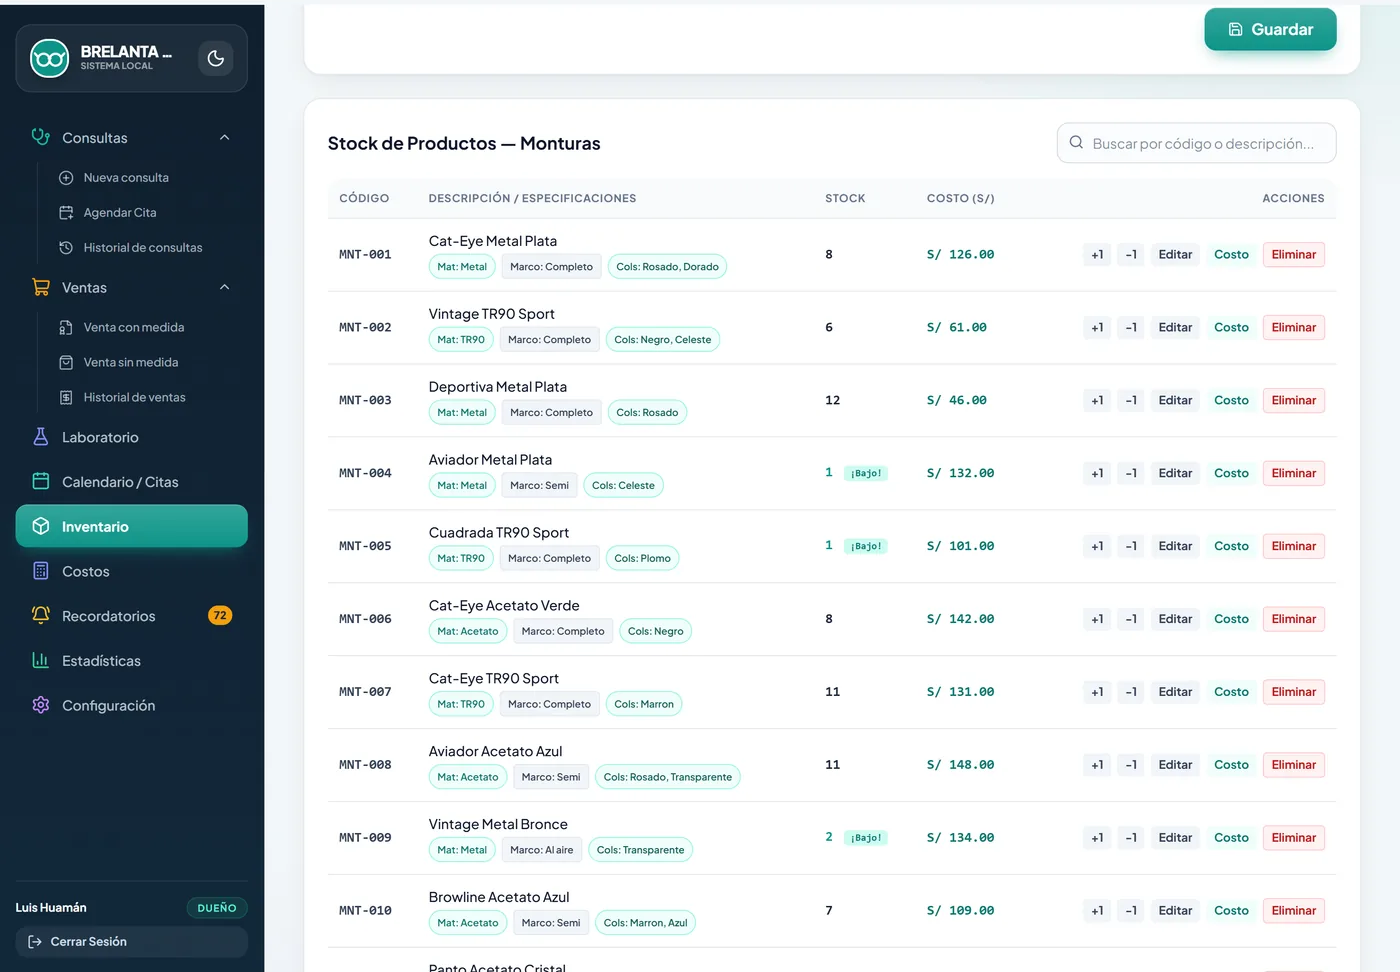Decrease stock by one for MNT-006
The width and height of the screenshot is (1400, 972).
pyautogui.click(x=1131, y=620)
